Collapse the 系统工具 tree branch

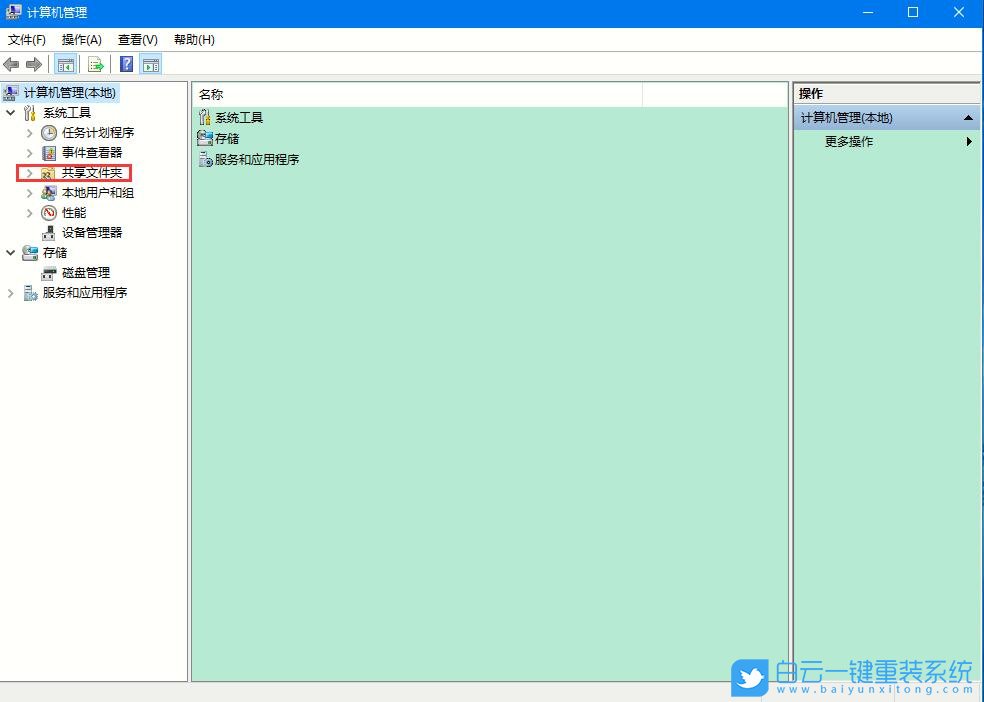tap(10, 112)
